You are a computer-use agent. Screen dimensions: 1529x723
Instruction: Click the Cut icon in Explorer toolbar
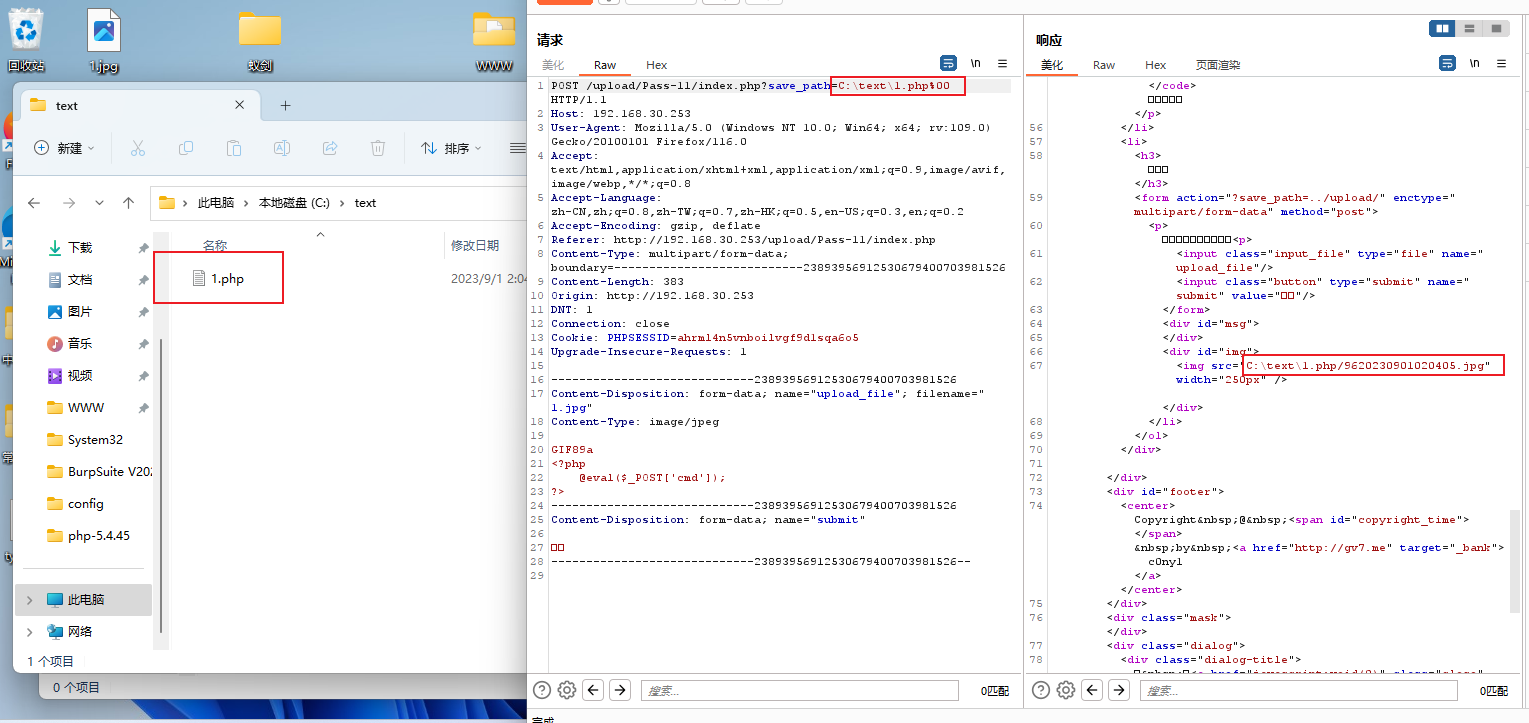click(x=138, y=148)
